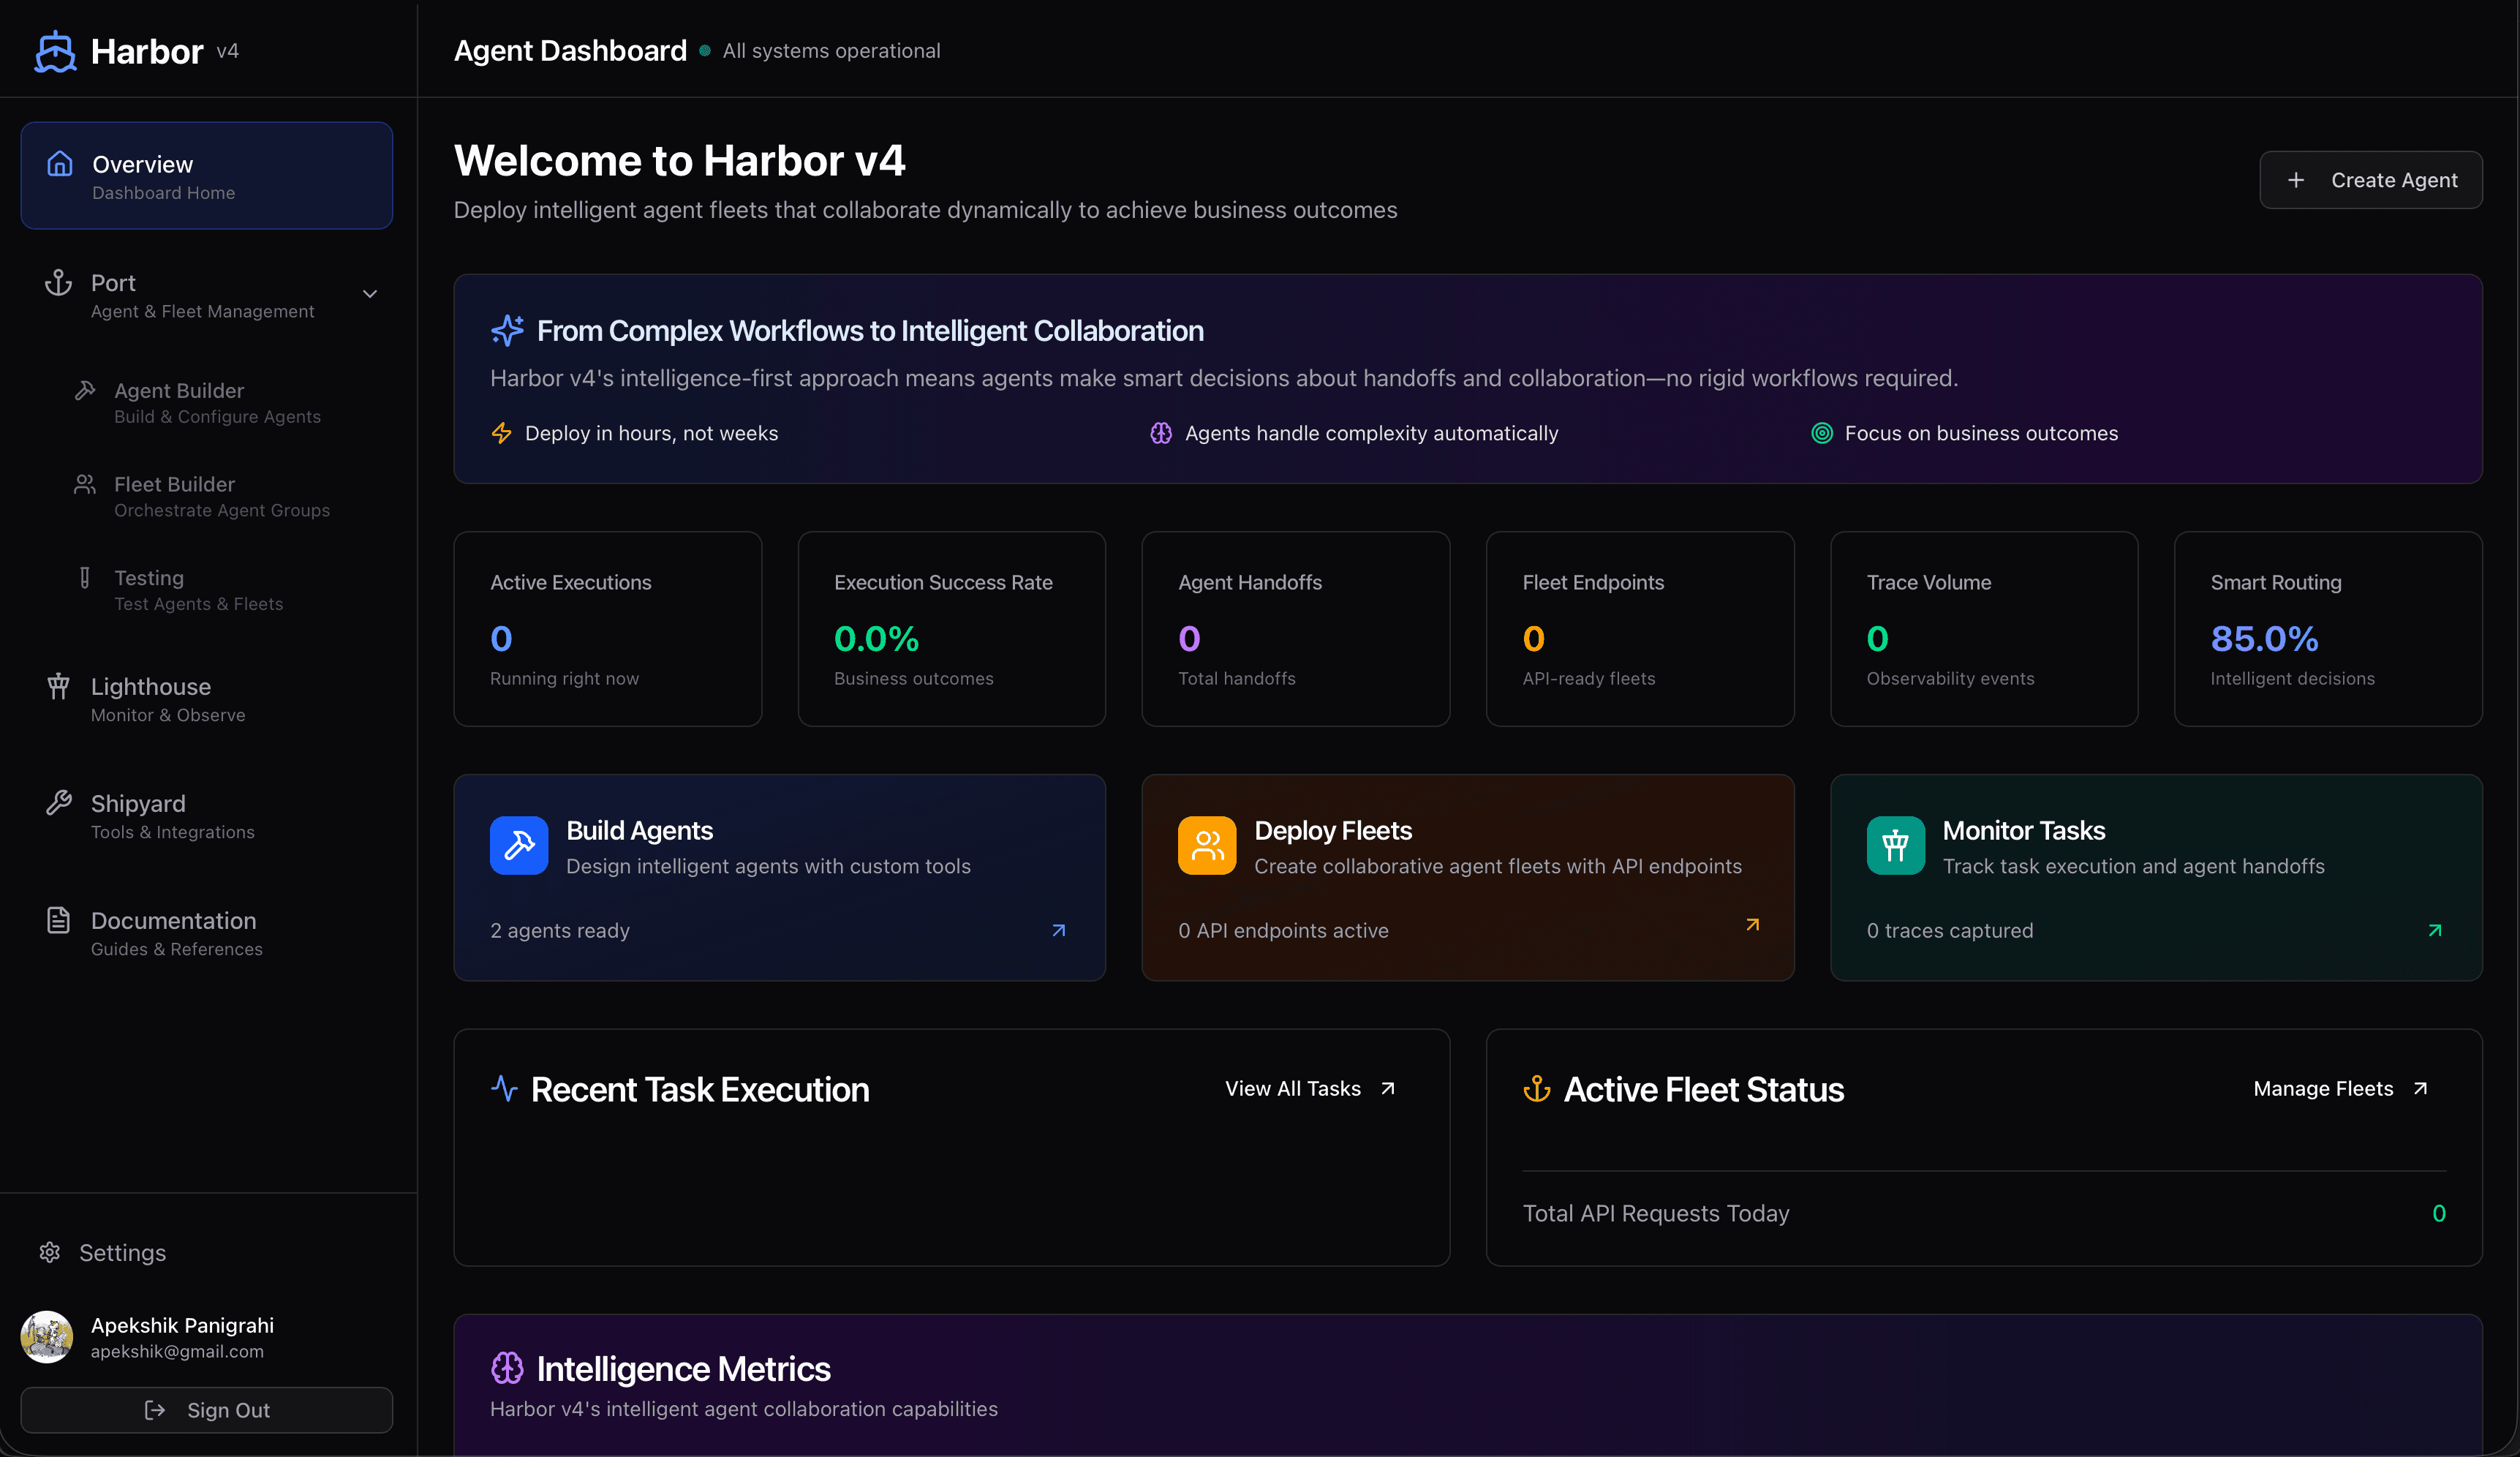Click the Documentation file icon in sidebar
The width and height of the screenshot is (2520, 1457).
(x=58, y=920)
